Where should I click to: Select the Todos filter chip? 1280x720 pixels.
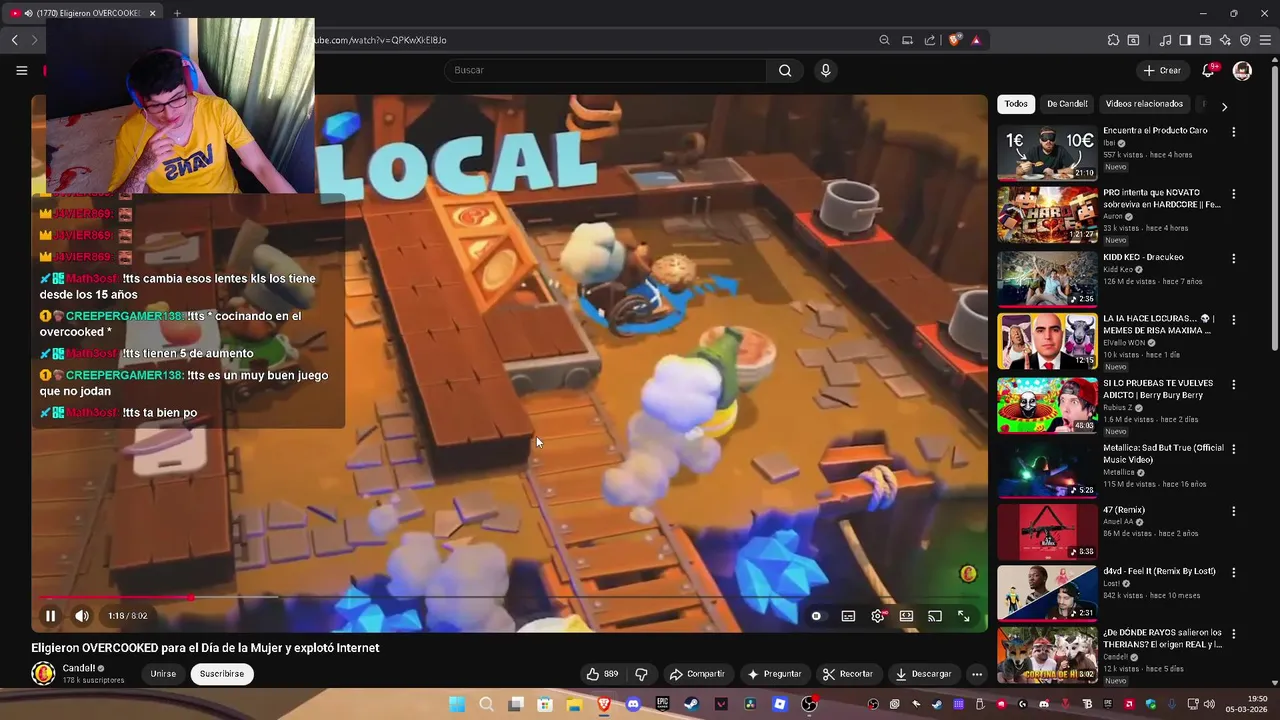click(x=1016, y=104)
